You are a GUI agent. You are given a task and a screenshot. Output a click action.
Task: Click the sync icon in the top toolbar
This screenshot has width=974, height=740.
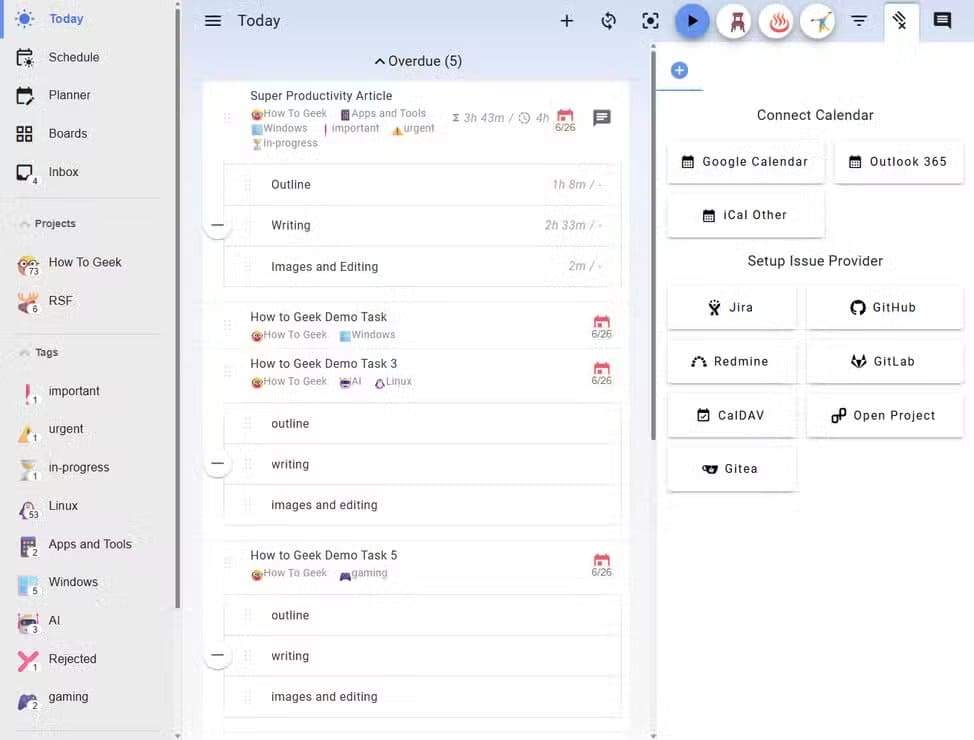click(x=609, y=20)
